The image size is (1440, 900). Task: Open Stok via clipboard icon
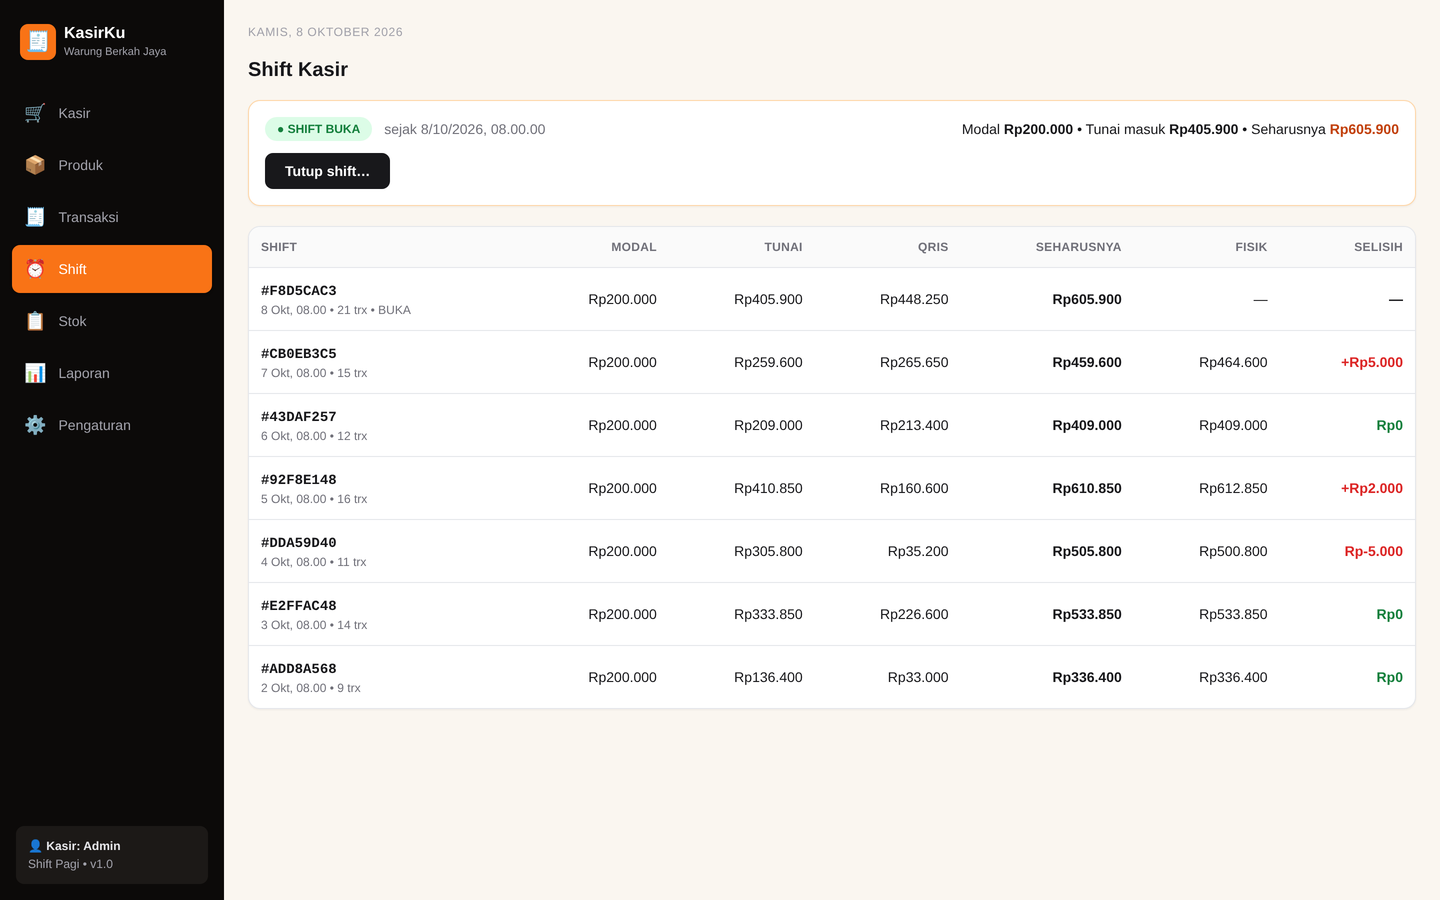(x=35, y=321)
